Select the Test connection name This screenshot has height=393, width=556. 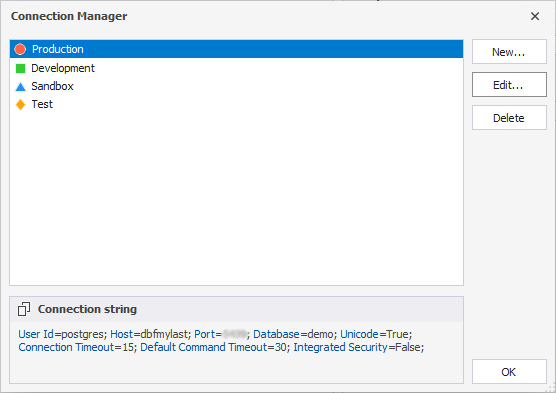pos(42,104)
